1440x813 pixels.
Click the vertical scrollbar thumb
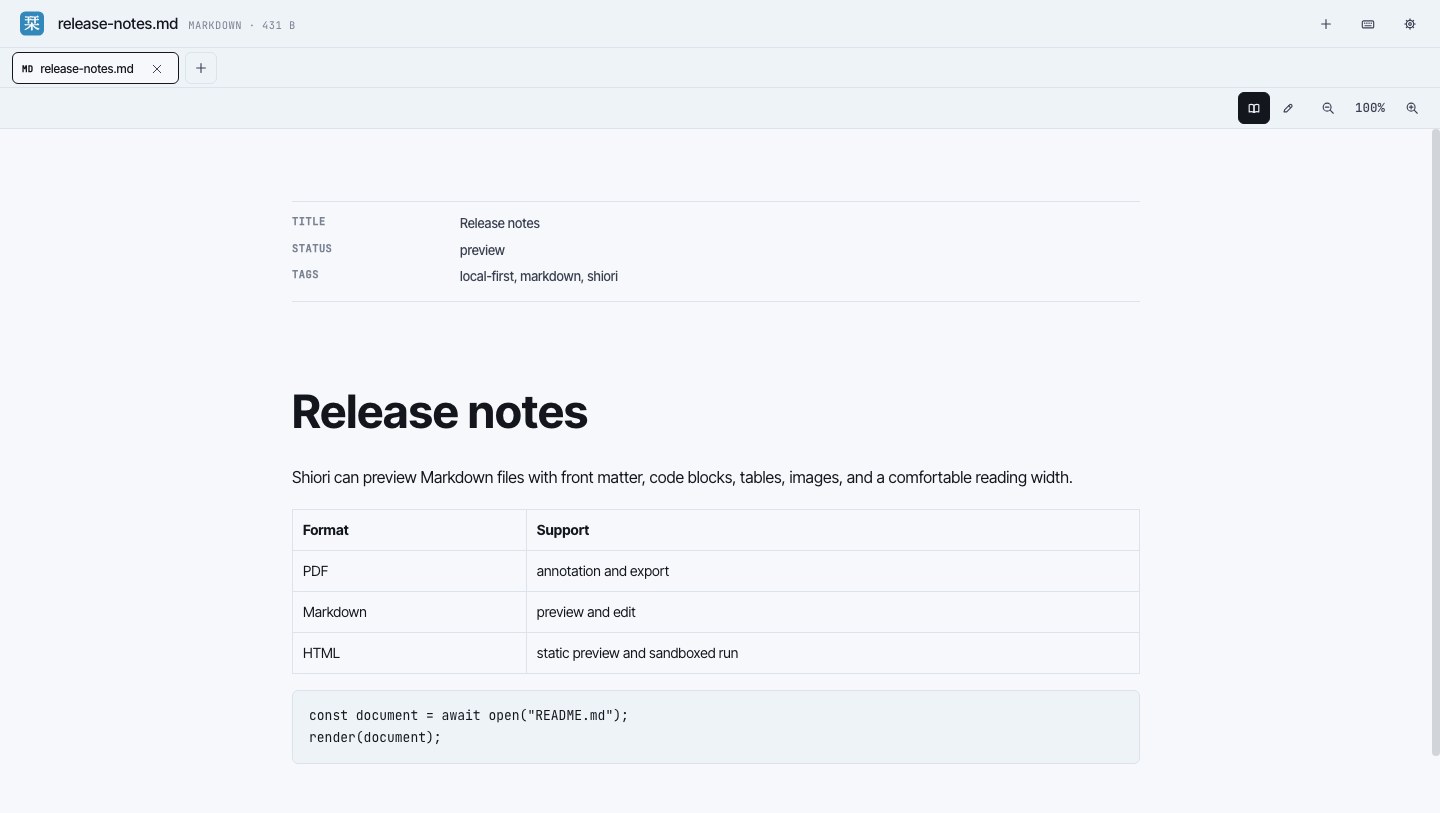pos(1436,443)
